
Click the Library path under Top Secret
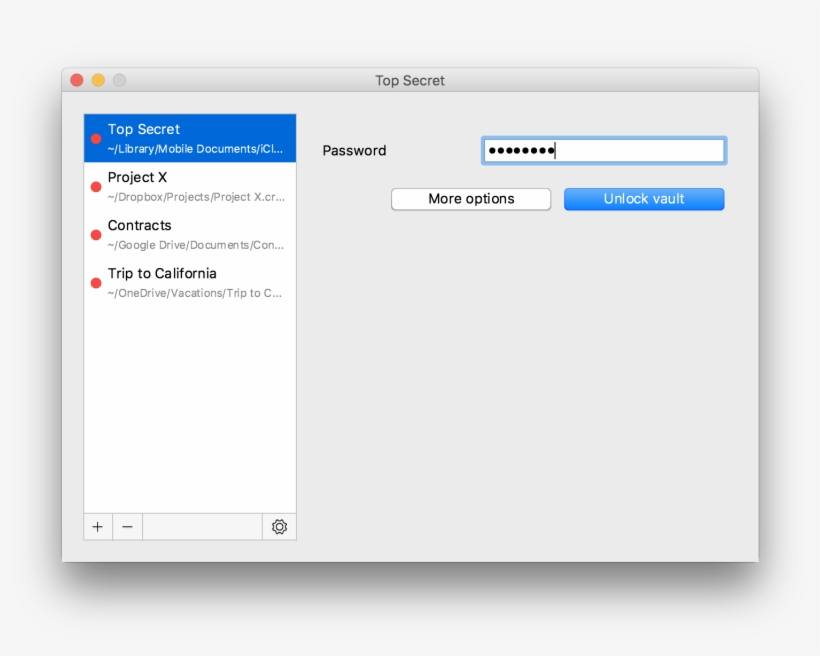[196, 149]
